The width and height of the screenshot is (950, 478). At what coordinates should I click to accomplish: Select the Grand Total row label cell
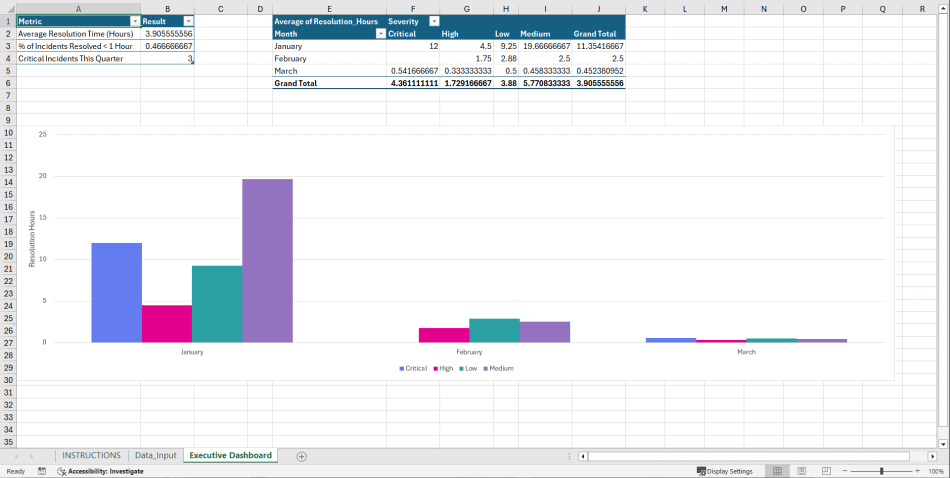[296, 84]
